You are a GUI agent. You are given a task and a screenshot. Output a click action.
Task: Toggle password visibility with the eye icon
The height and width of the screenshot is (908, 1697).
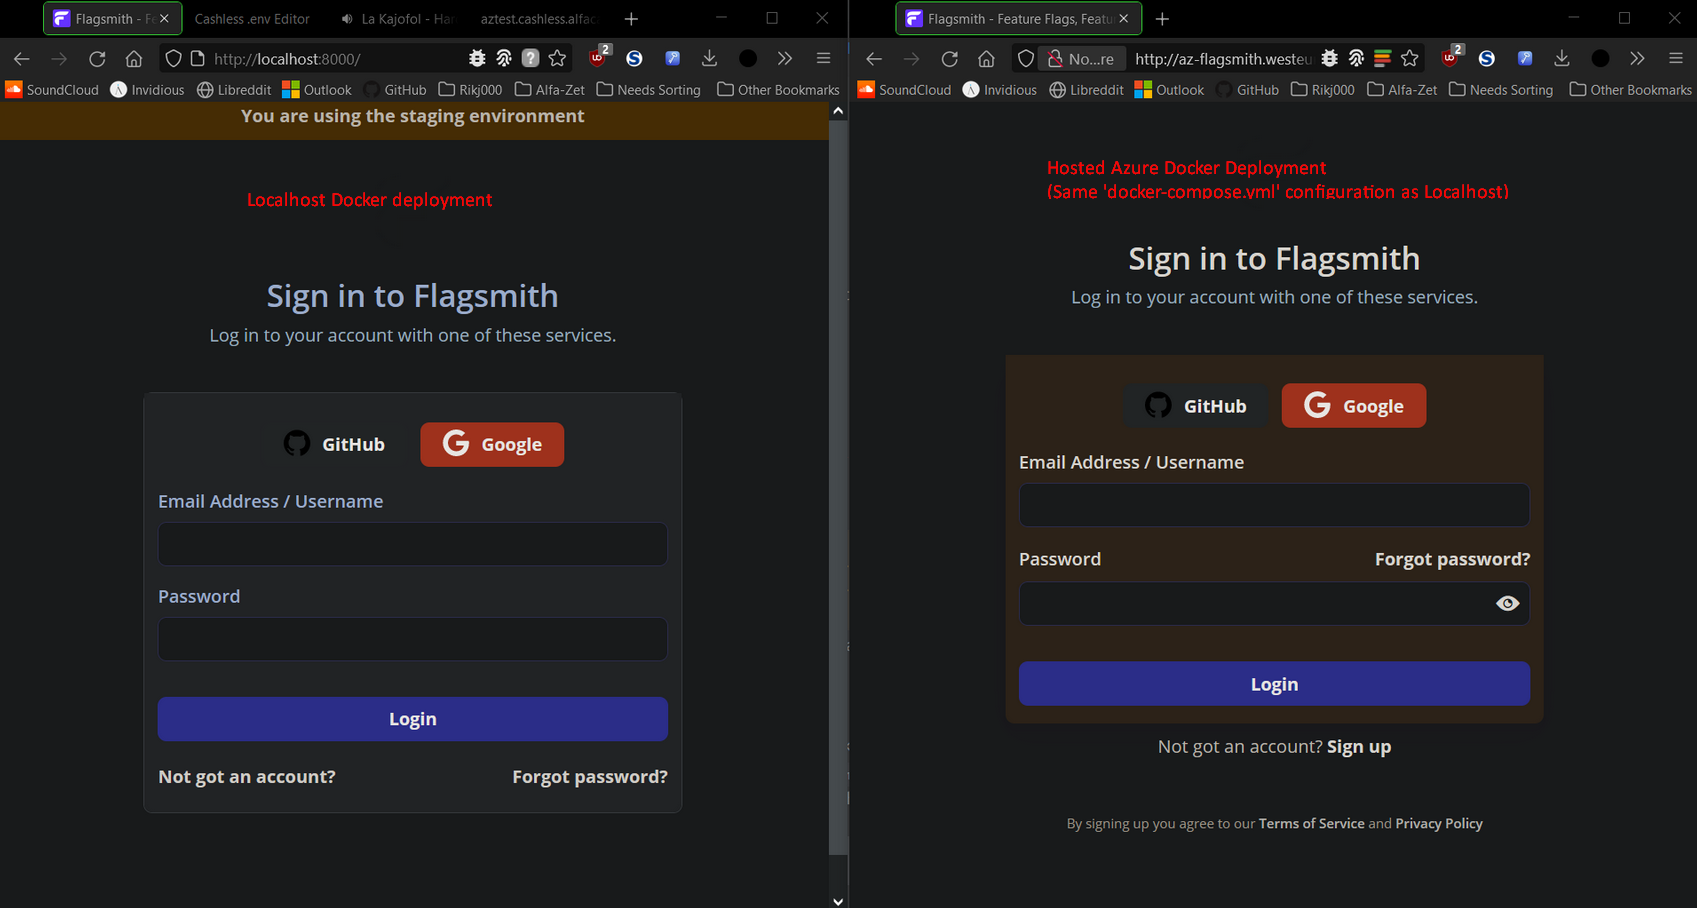click(x=1508, y=603)
